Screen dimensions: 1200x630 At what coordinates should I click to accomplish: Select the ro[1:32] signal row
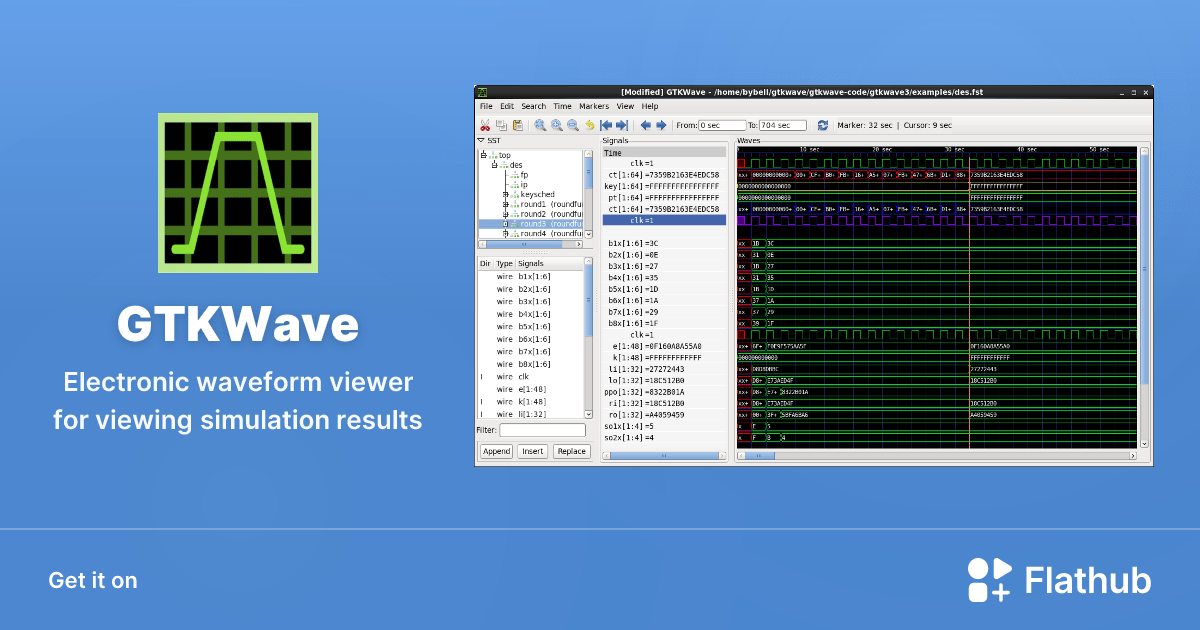[664, 414]
